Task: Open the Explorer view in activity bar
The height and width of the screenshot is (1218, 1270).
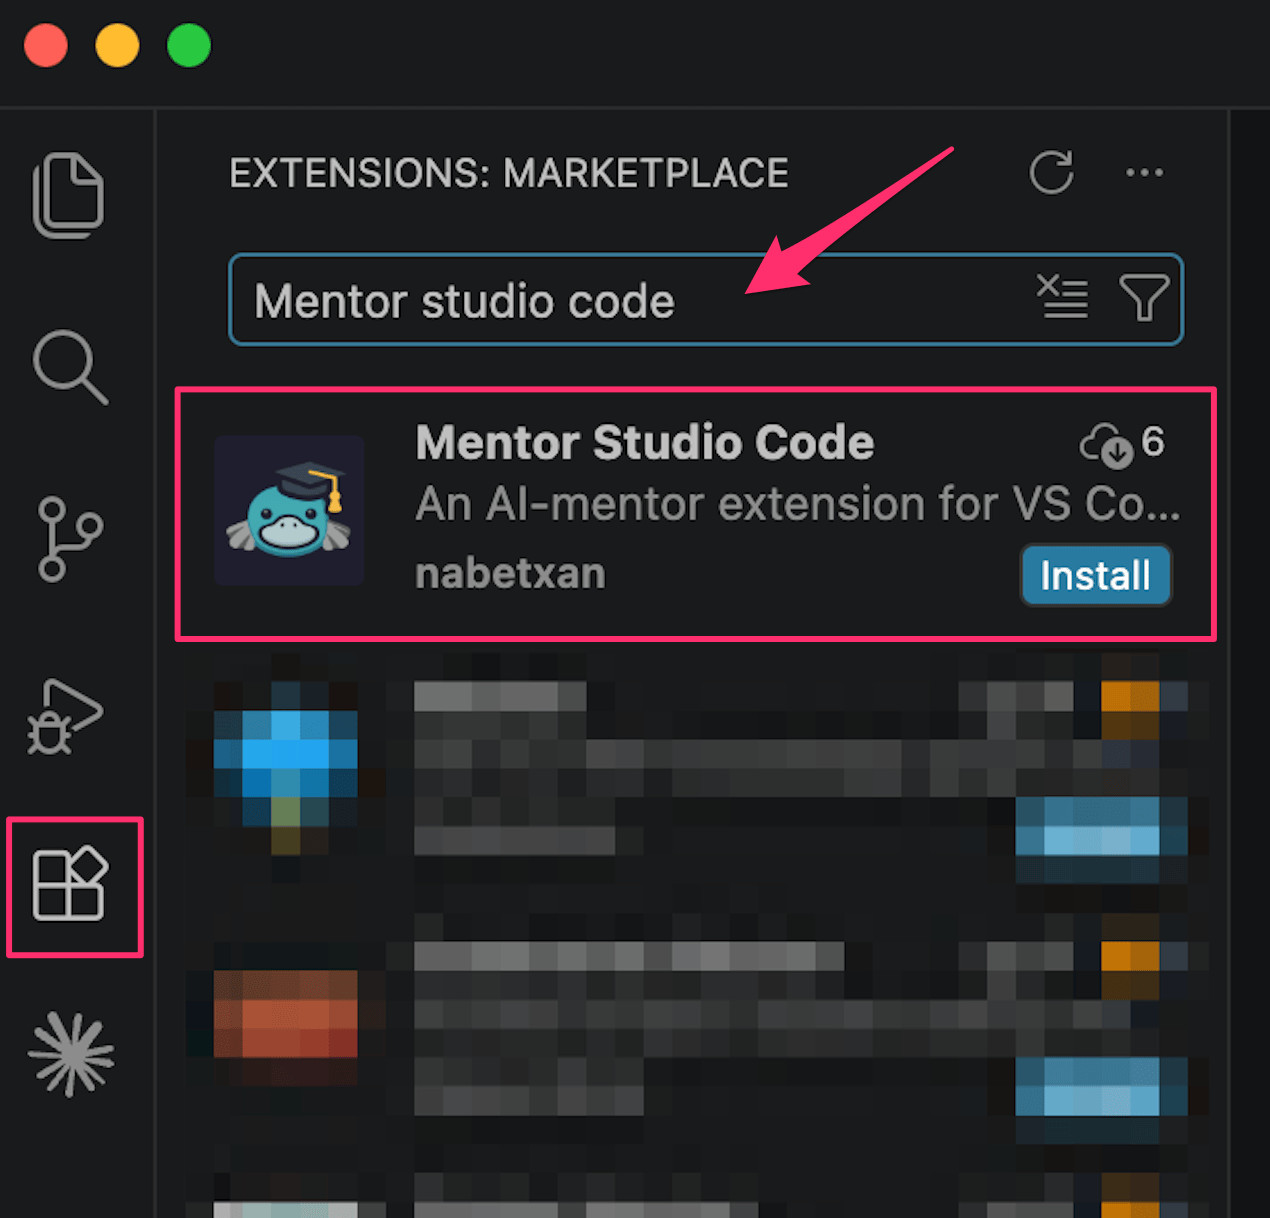Action: click(68, 195)
